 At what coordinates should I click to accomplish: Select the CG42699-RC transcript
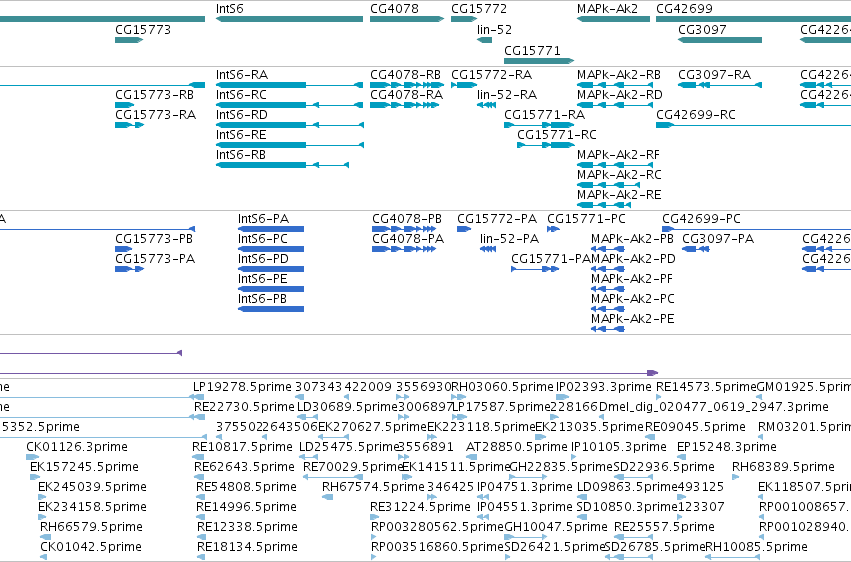[x=696, y=115]
